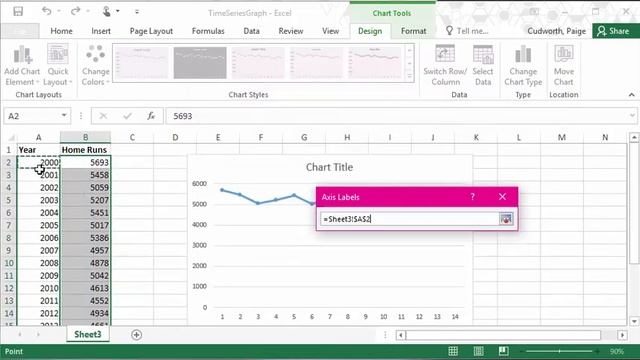Open Customize Quick Access Toolbar arrow

tap(137, 11)
